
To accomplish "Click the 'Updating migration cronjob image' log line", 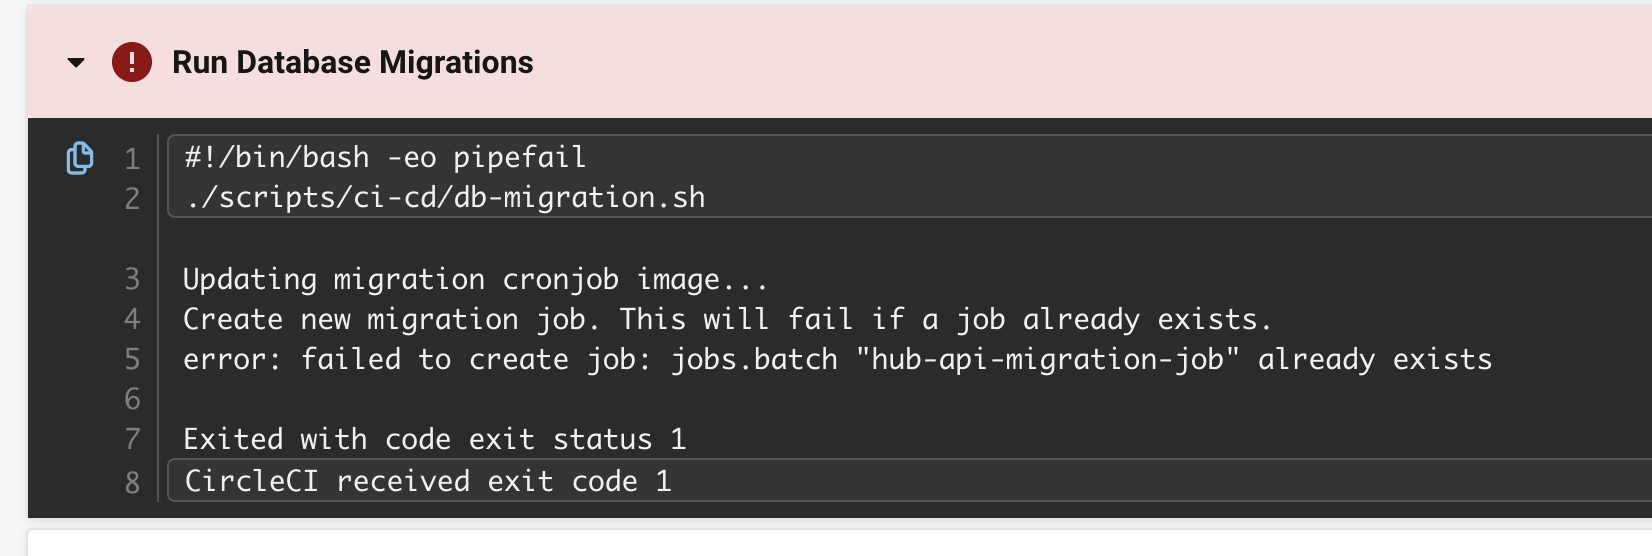I will pyautogui.click(x=475, y=279).
